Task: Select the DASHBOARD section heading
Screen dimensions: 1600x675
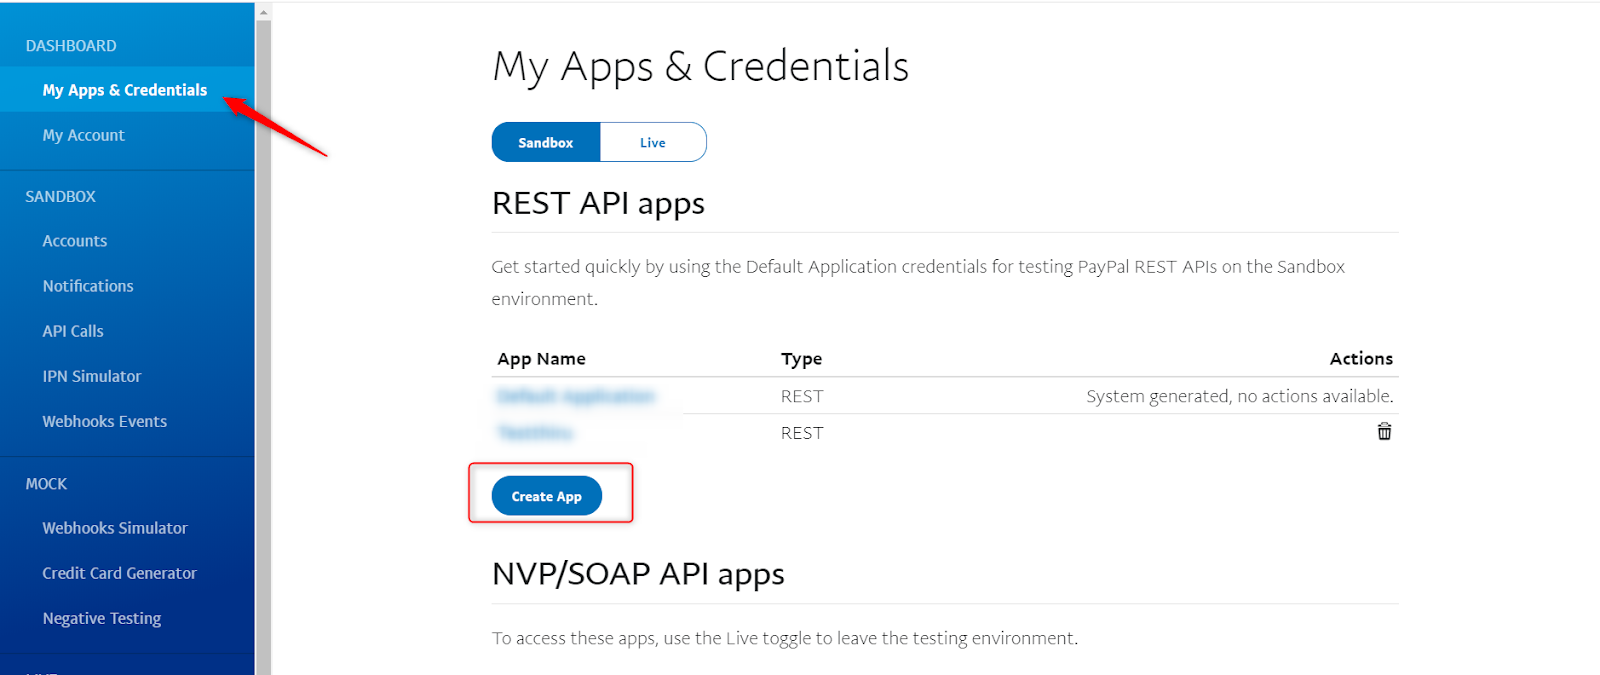Action: pyautogui.click(x=71, y=46)
